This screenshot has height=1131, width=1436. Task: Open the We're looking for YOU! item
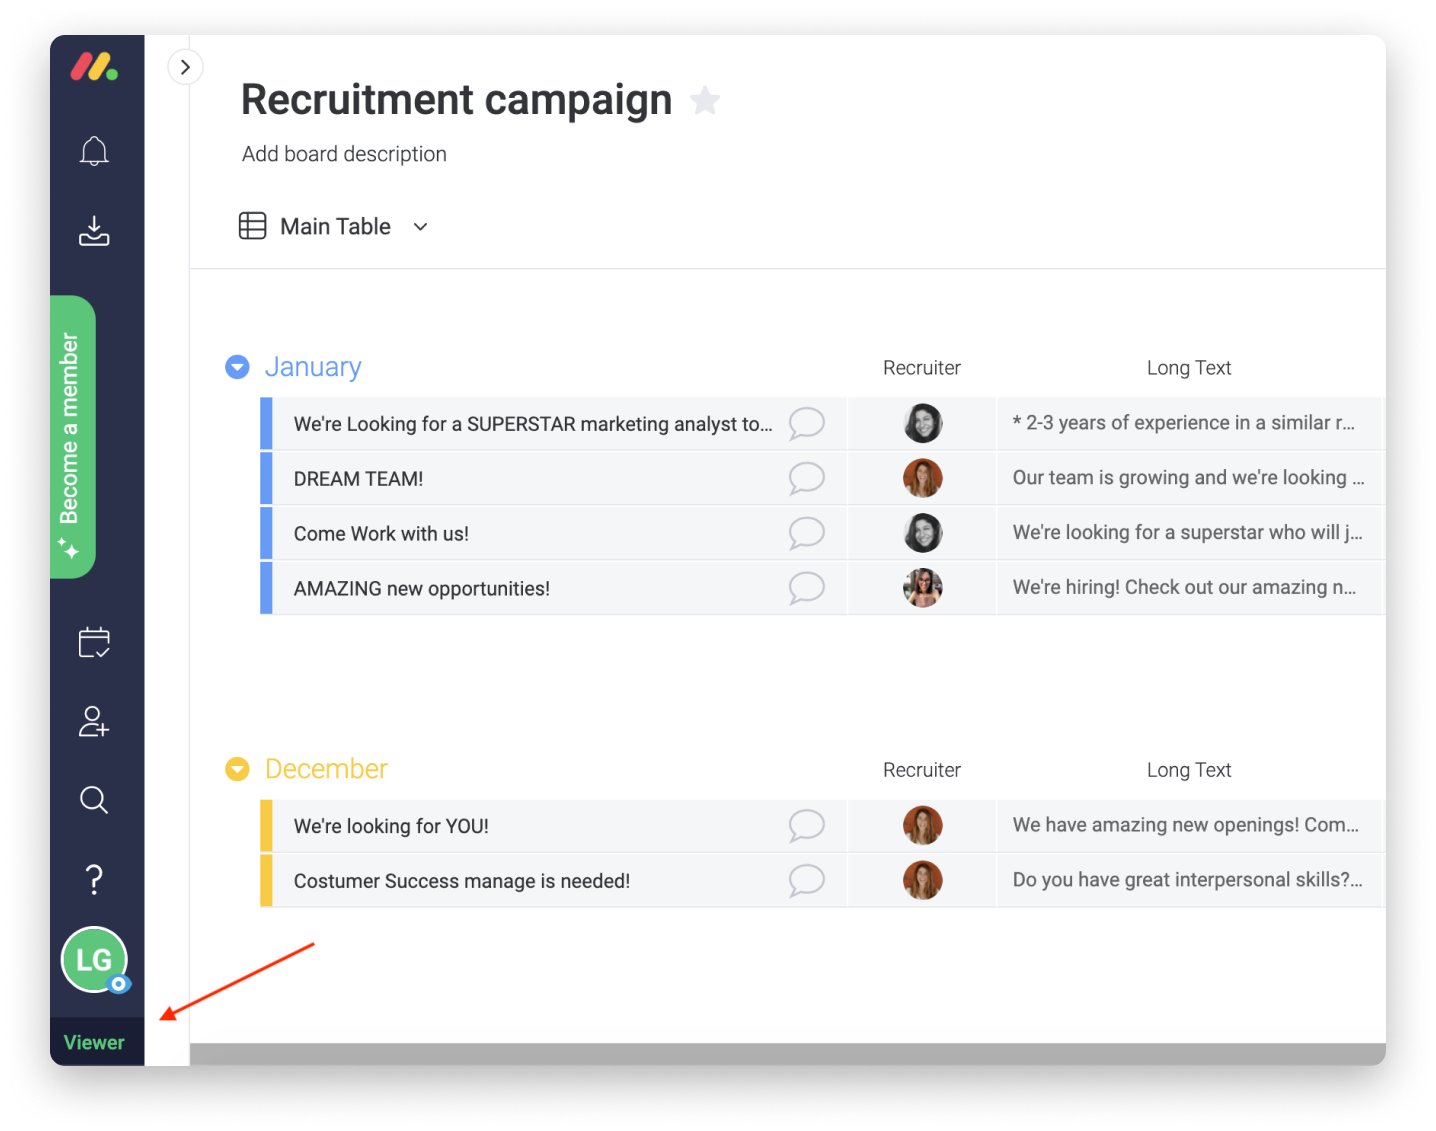coord(391,826)
